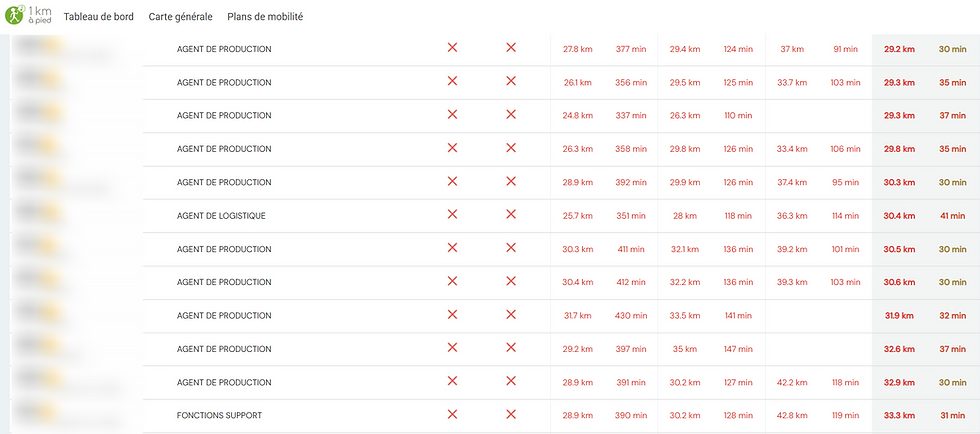The width and height of the screenshot is (980, 434).
Task: Click the 147 min duration cell
Action: (x=738, y=349)
